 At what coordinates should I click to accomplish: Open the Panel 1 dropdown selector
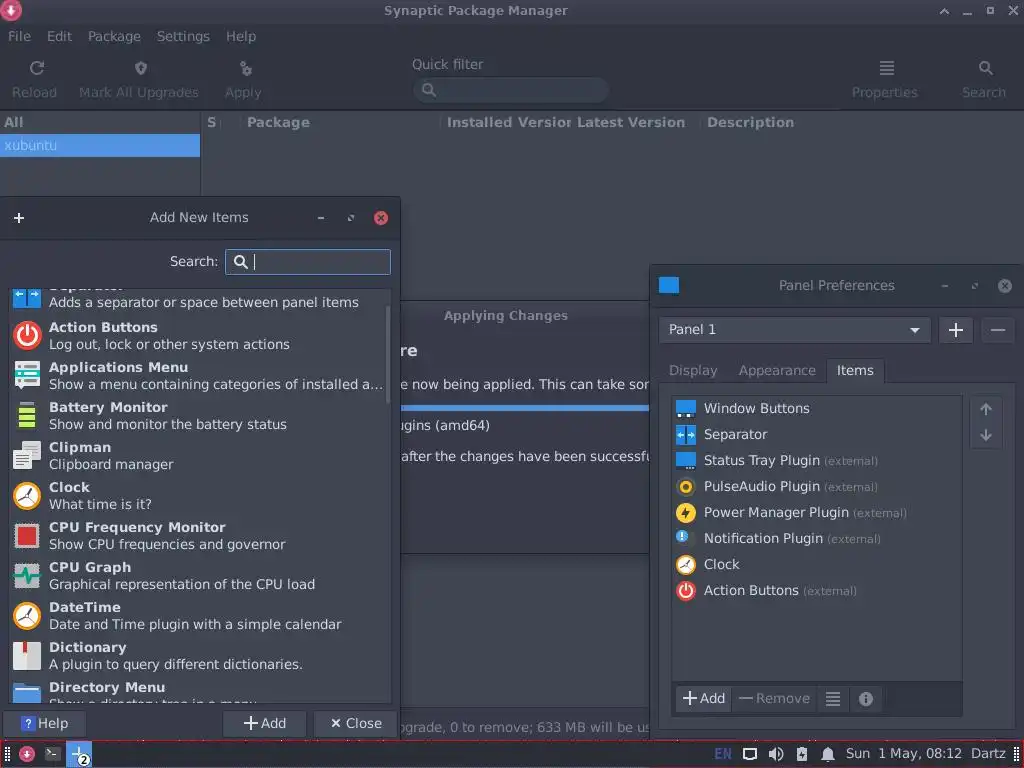[x=795, y=330]
